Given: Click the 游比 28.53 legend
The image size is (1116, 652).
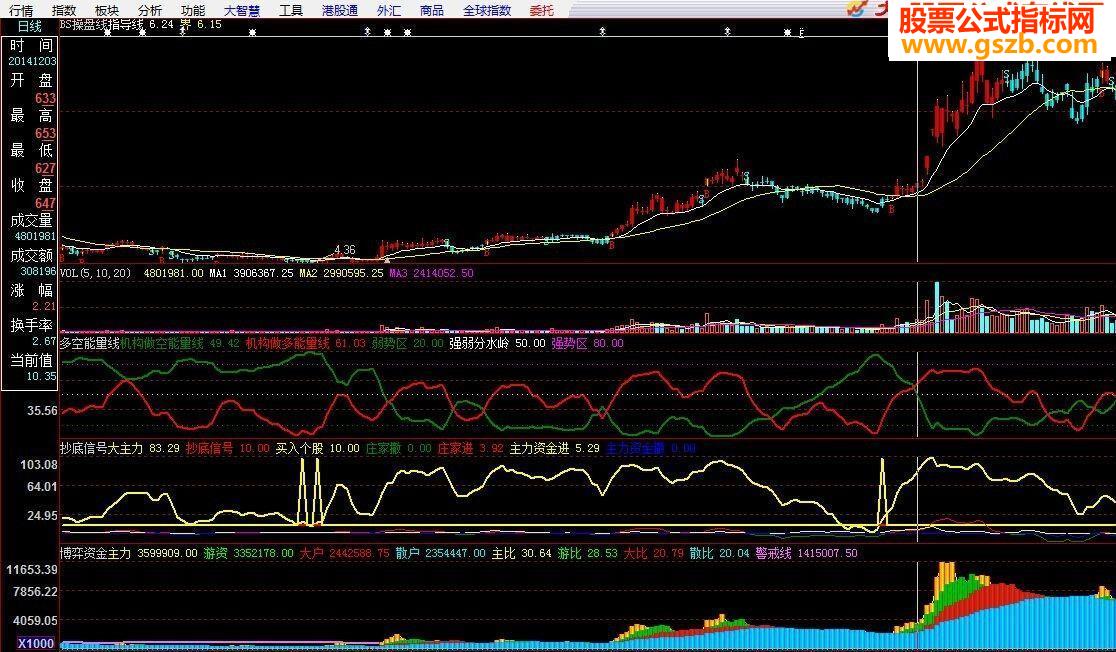Looking at the screenshot, I should (x=587, y=553).
